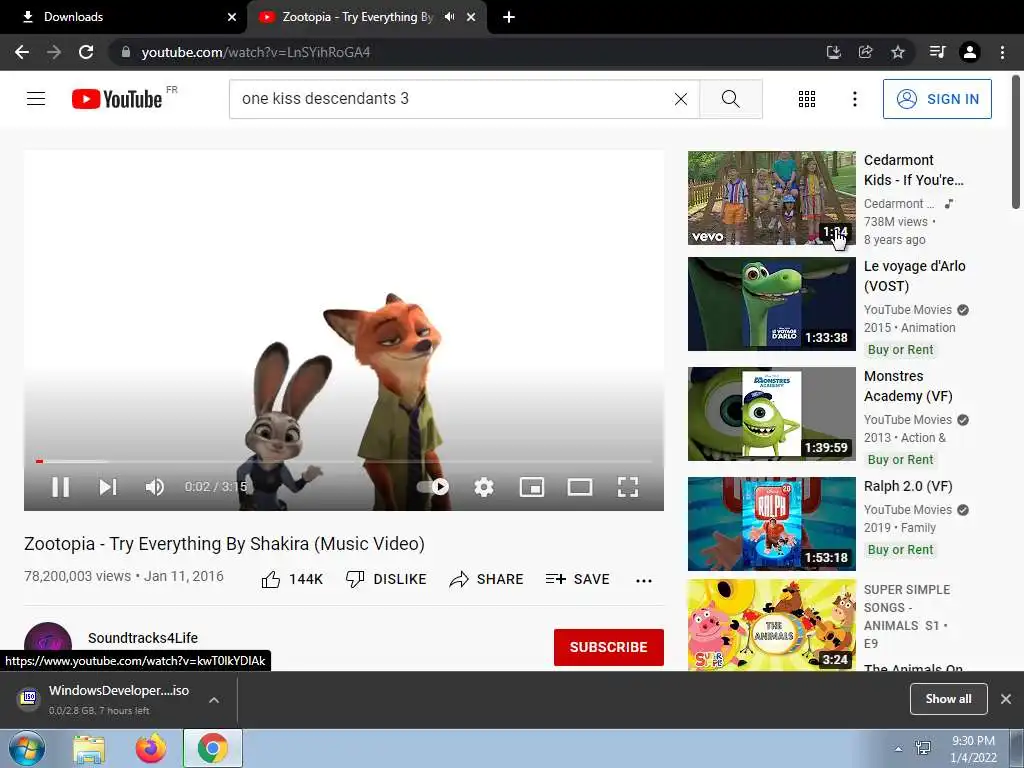Screen dimensions: 1024x768
Task: Open Chrome profile avatar
Action: [970, 52]
